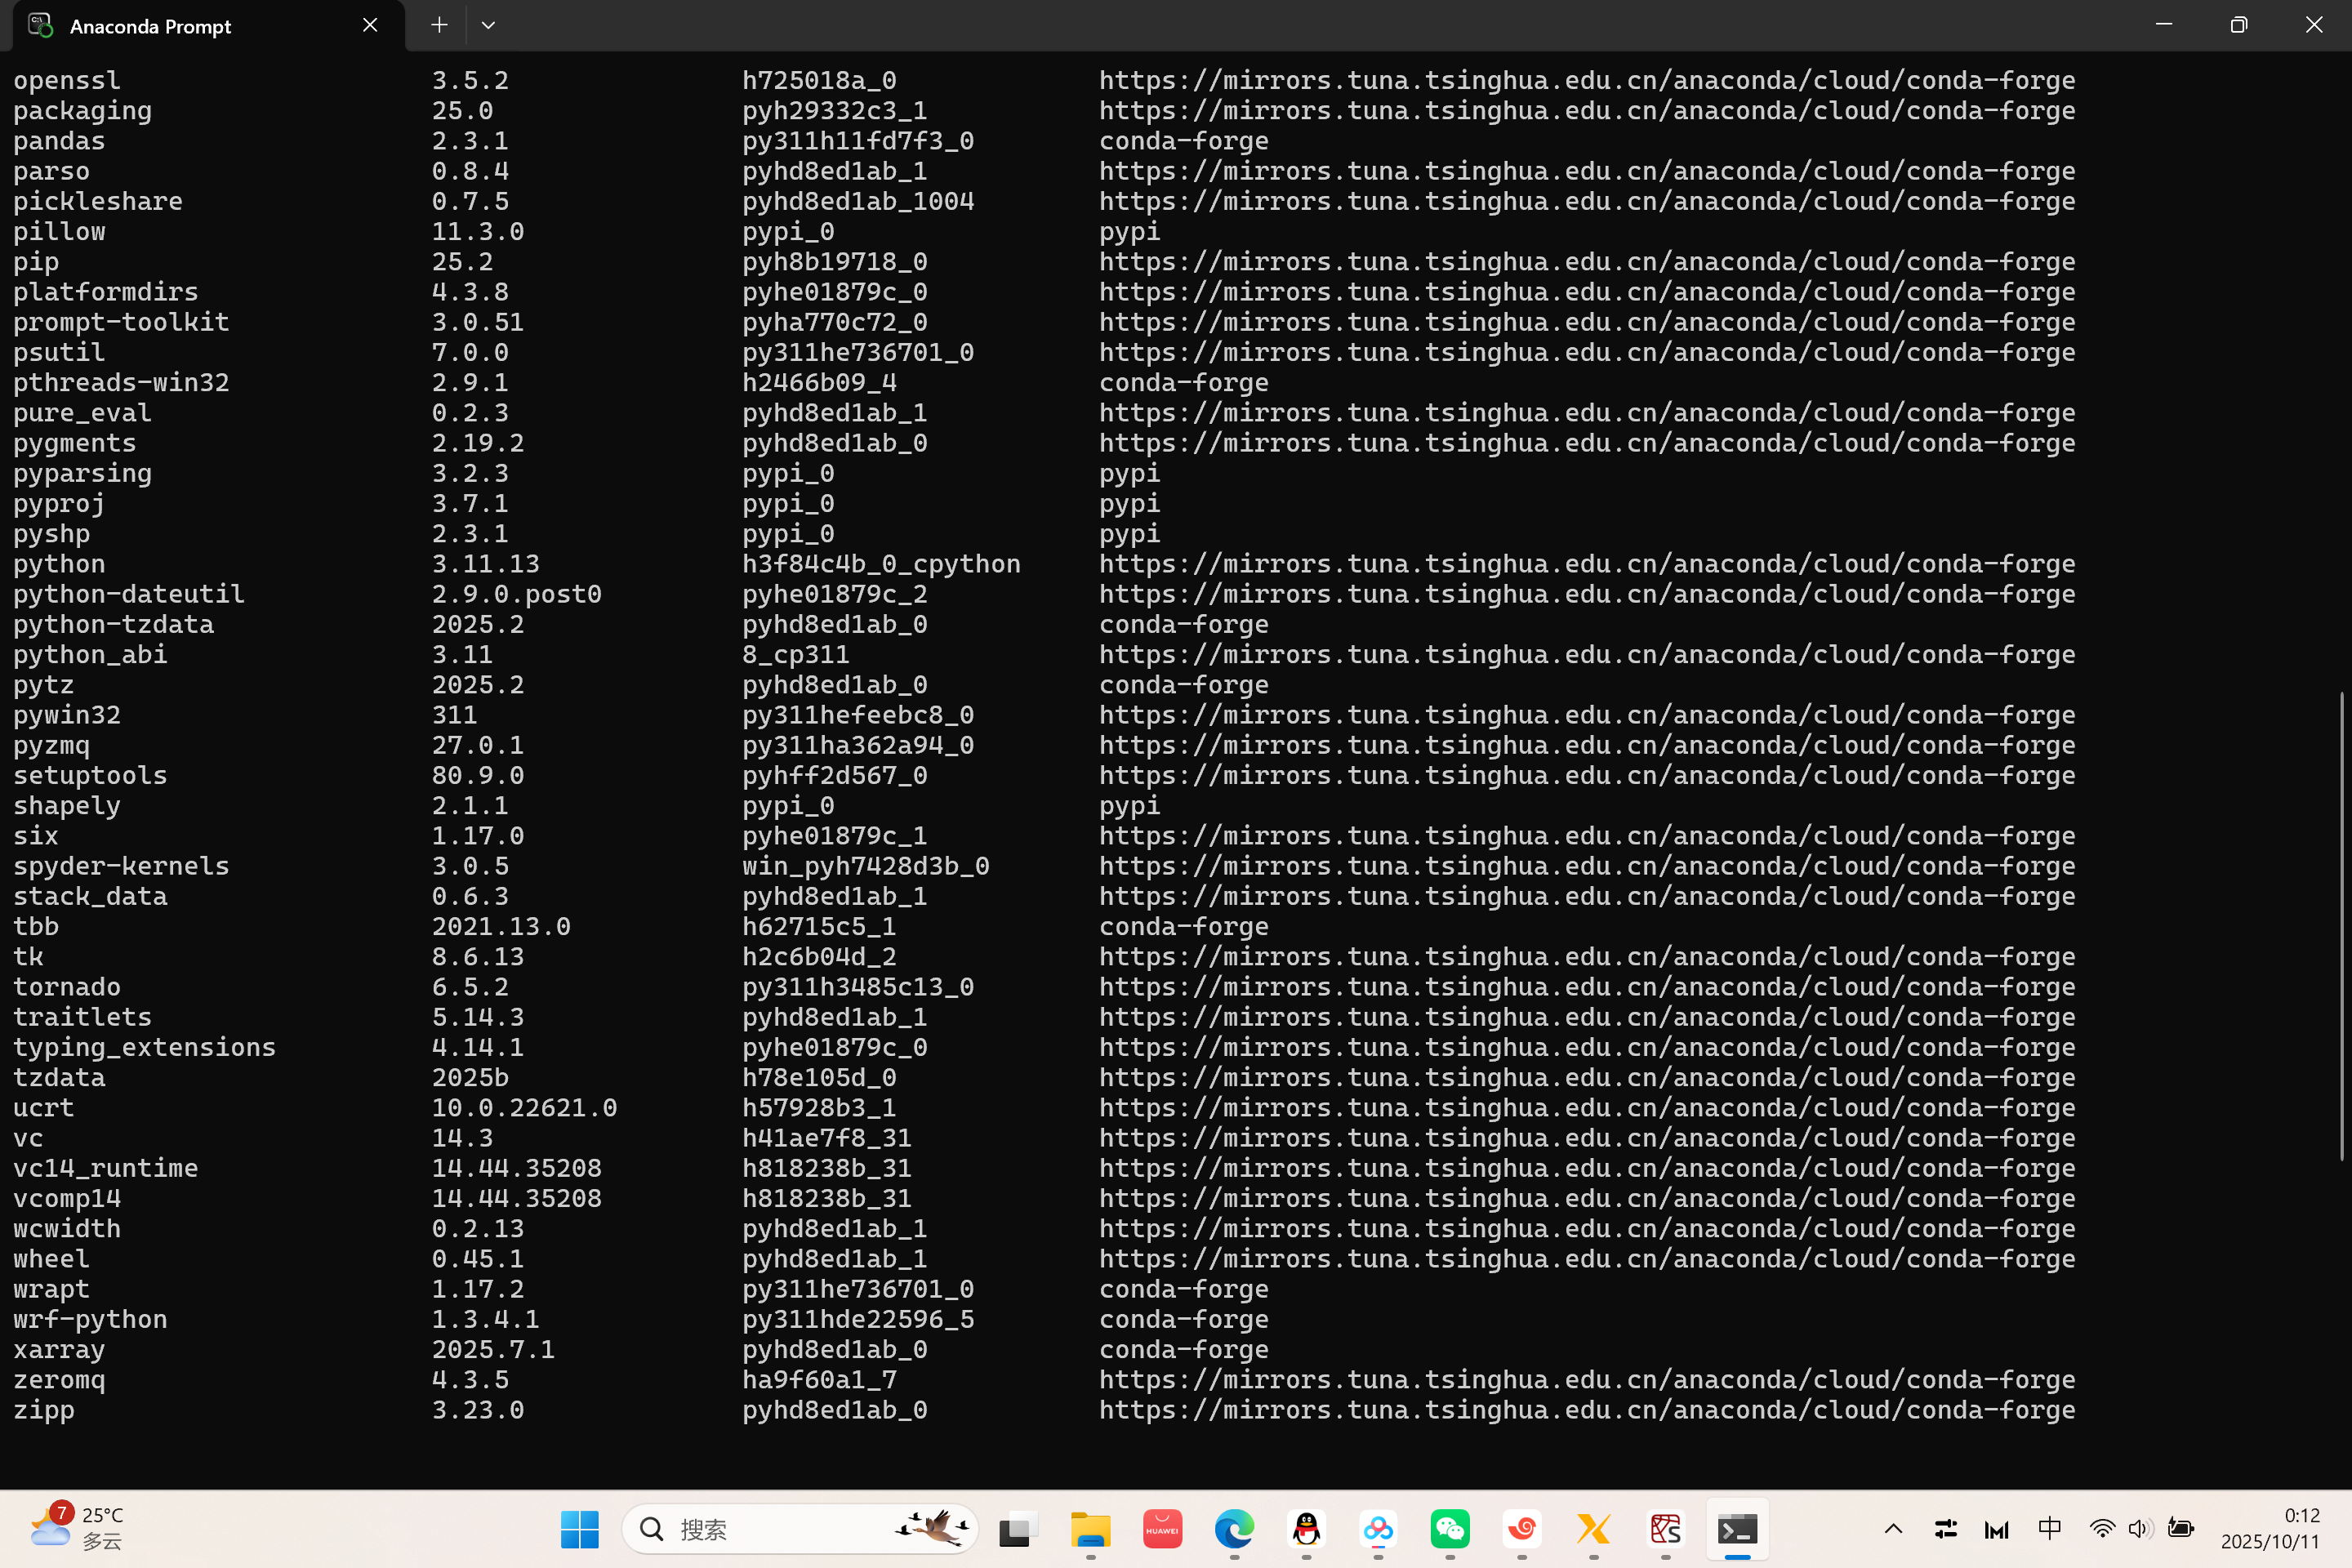This screenshot has height=1568, width=2352.
Task: Click the wrf-python package name
Action: point(90,1320)
